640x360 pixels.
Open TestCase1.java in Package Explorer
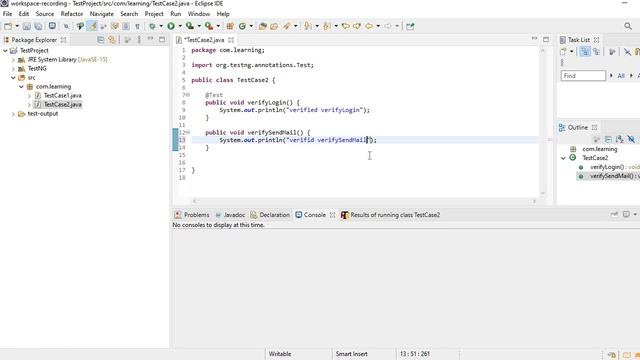pyautogui.click(x=62, y=96)
